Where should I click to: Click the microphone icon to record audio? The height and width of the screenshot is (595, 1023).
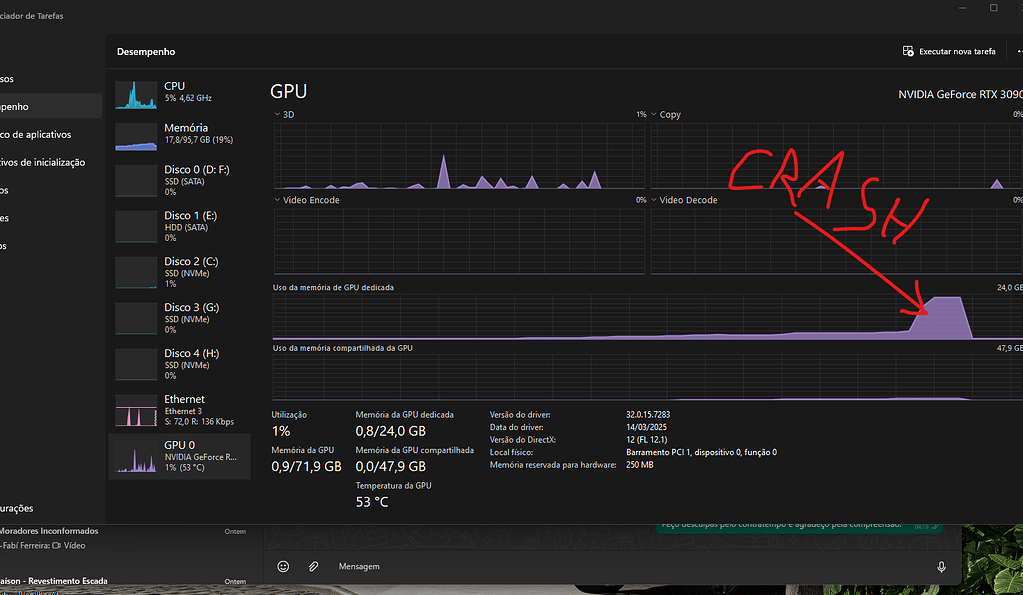click(940, 566)
